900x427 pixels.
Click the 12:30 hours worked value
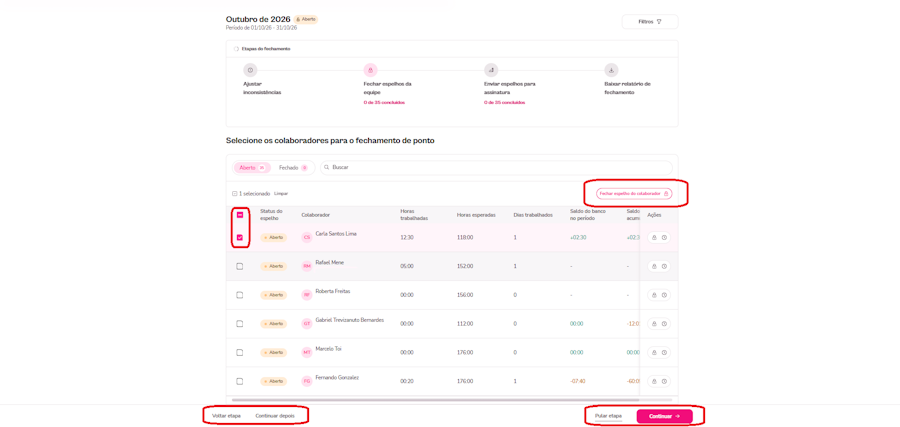(406, 238)
